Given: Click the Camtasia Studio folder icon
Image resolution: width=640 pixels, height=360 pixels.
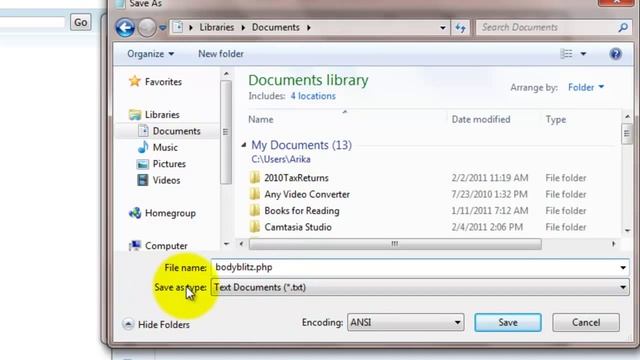Looking at the screenshot, I should click(x=255, y=227).
